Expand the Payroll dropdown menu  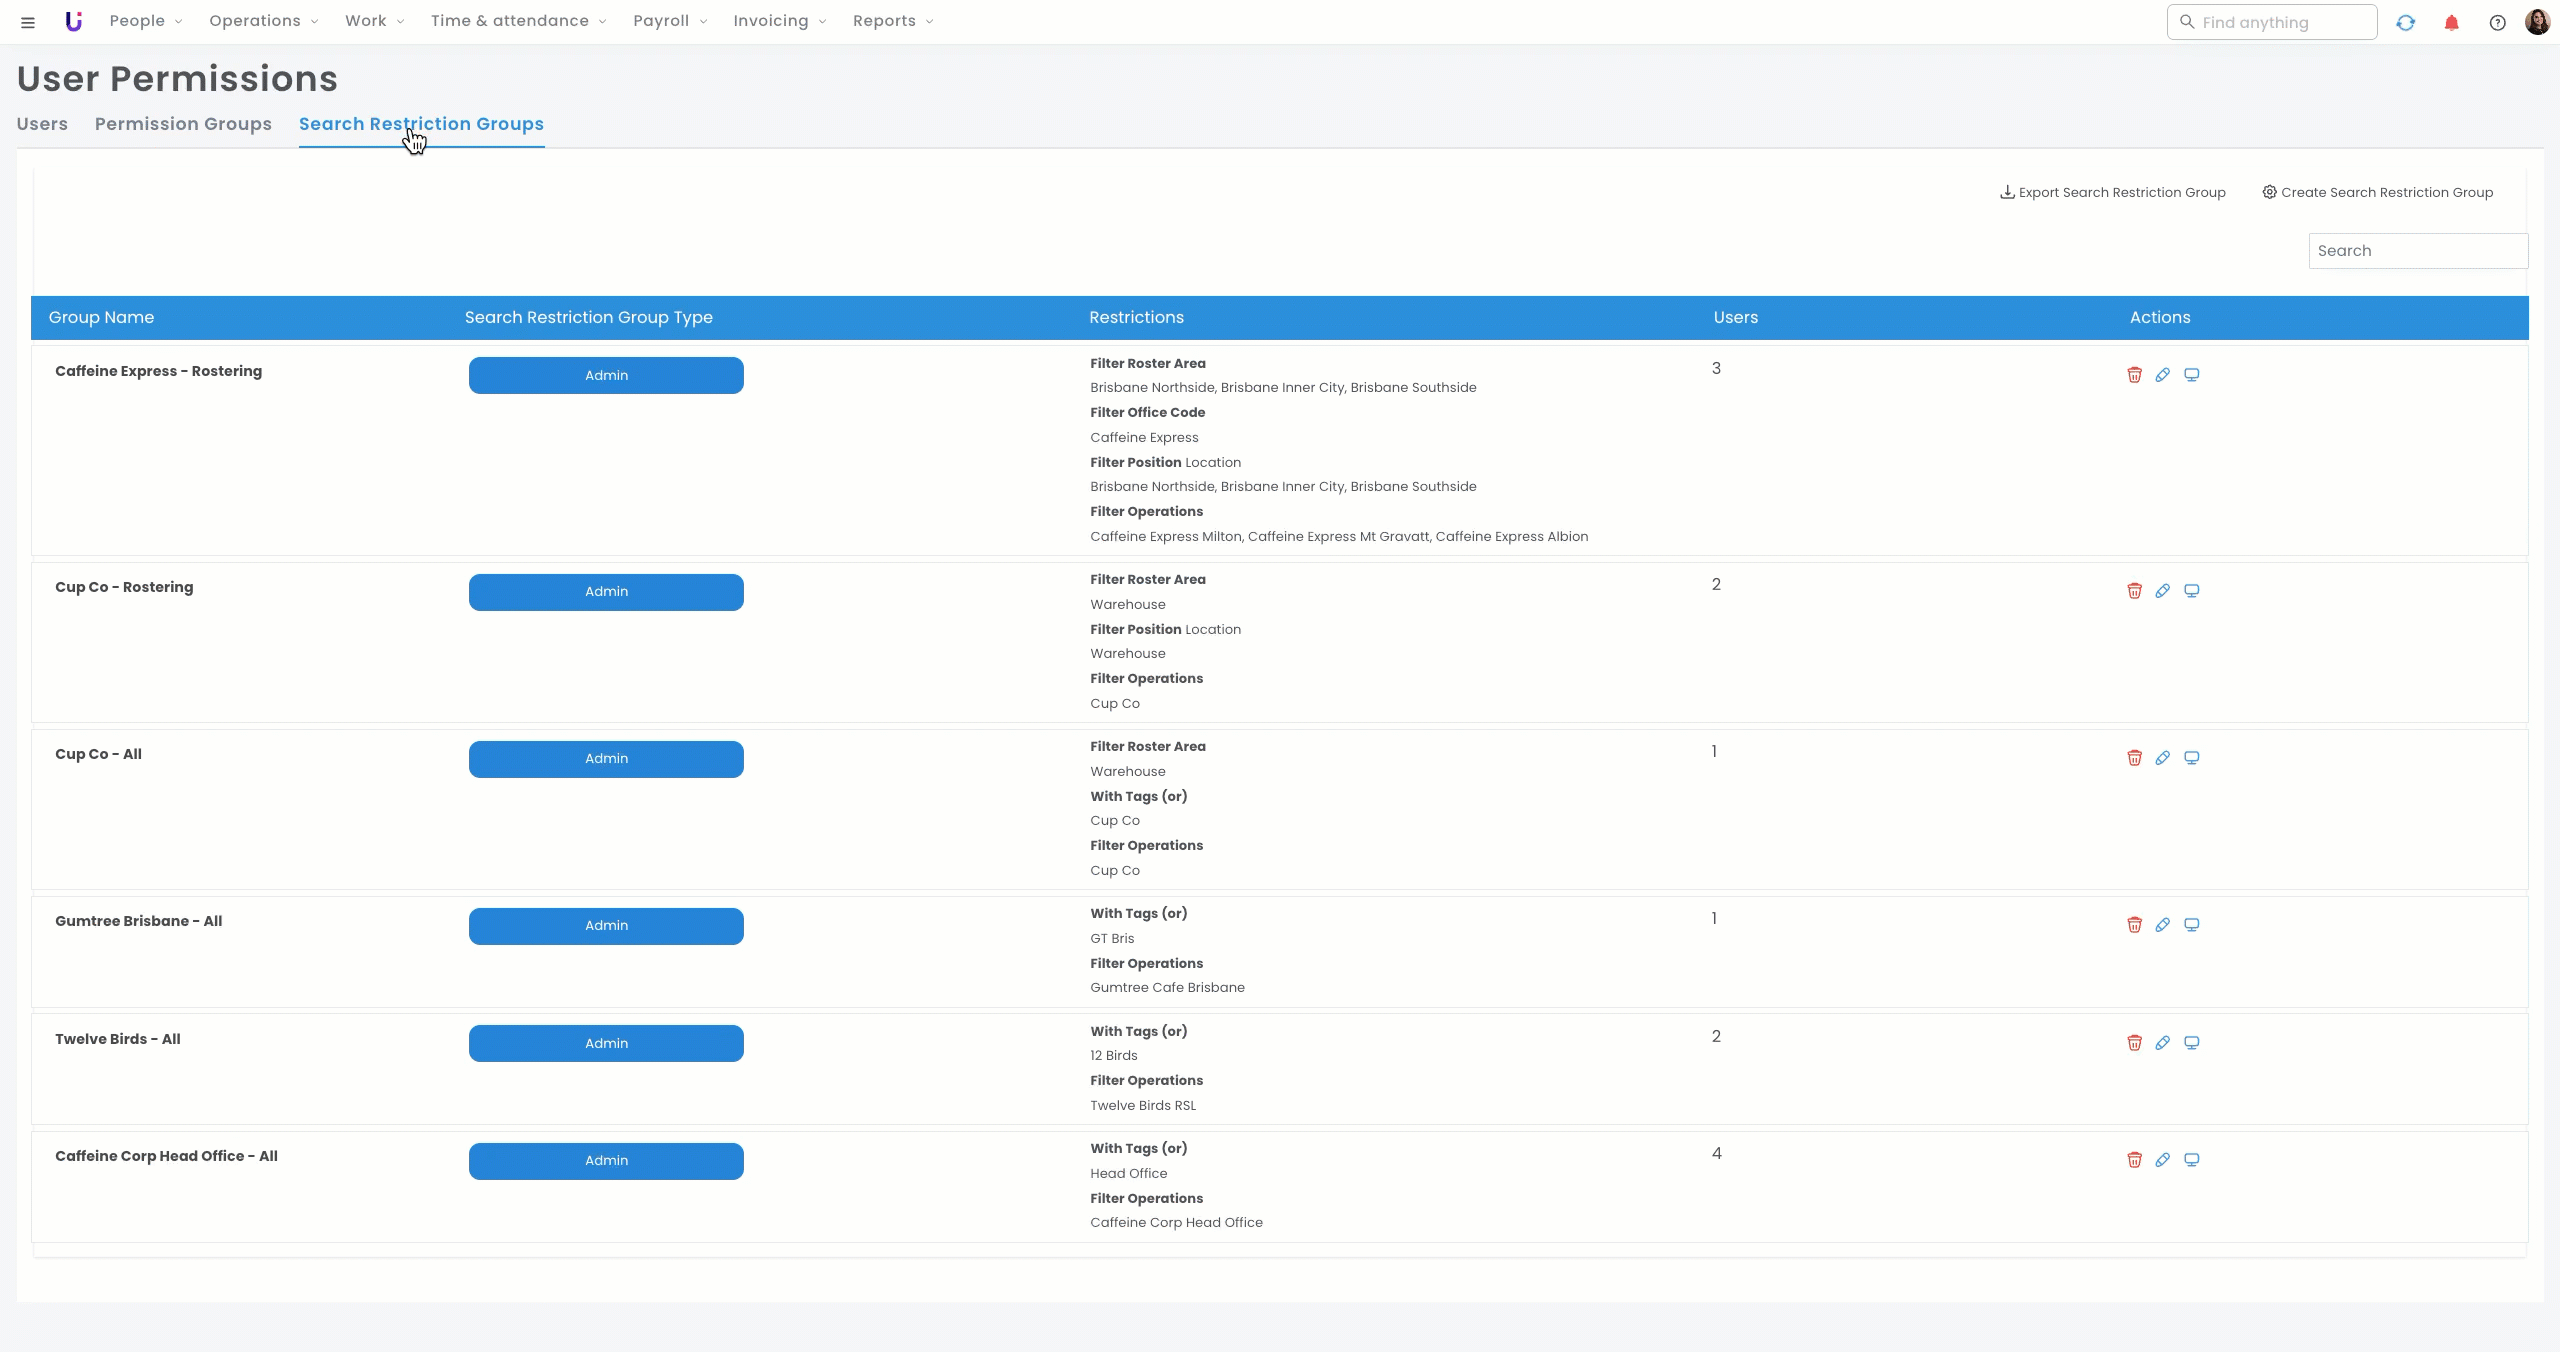[x=669, y=21]
